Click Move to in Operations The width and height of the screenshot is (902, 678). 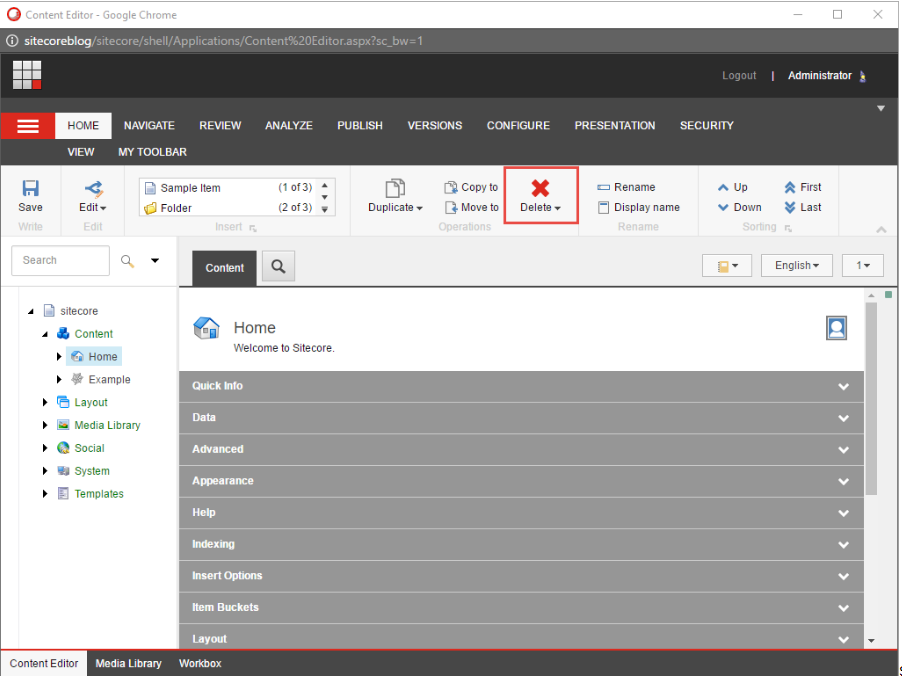[472, 208]
